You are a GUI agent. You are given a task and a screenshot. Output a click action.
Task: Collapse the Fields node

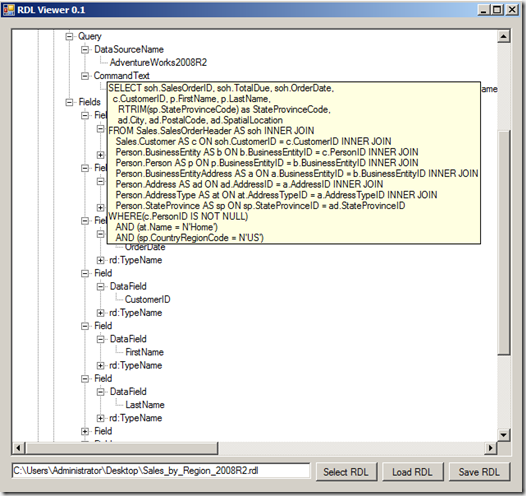click(x=69, y=102)
